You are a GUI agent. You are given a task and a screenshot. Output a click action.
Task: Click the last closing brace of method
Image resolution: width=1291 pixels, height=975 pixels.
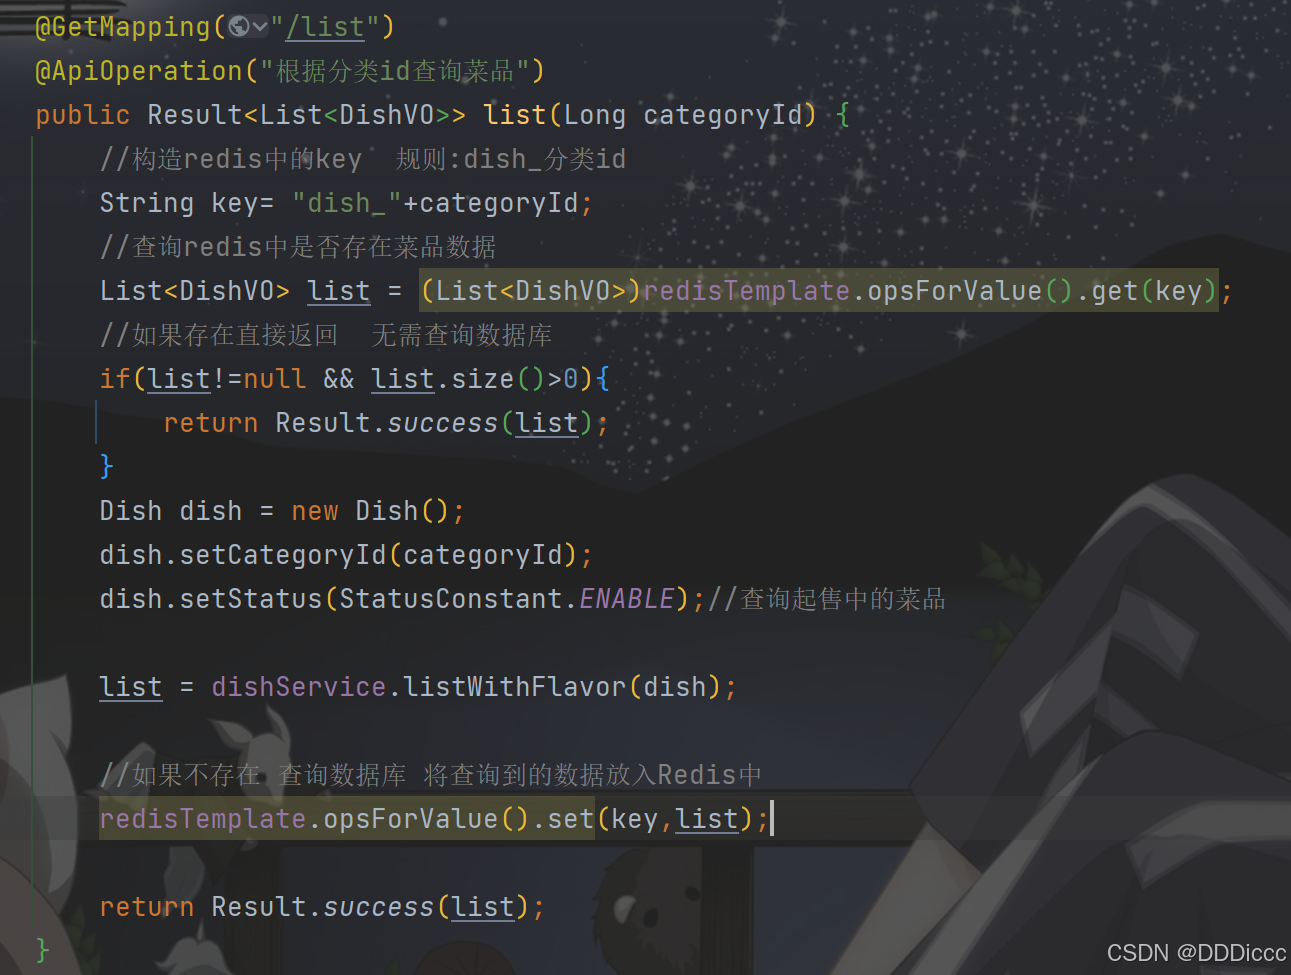pos(42,949)
